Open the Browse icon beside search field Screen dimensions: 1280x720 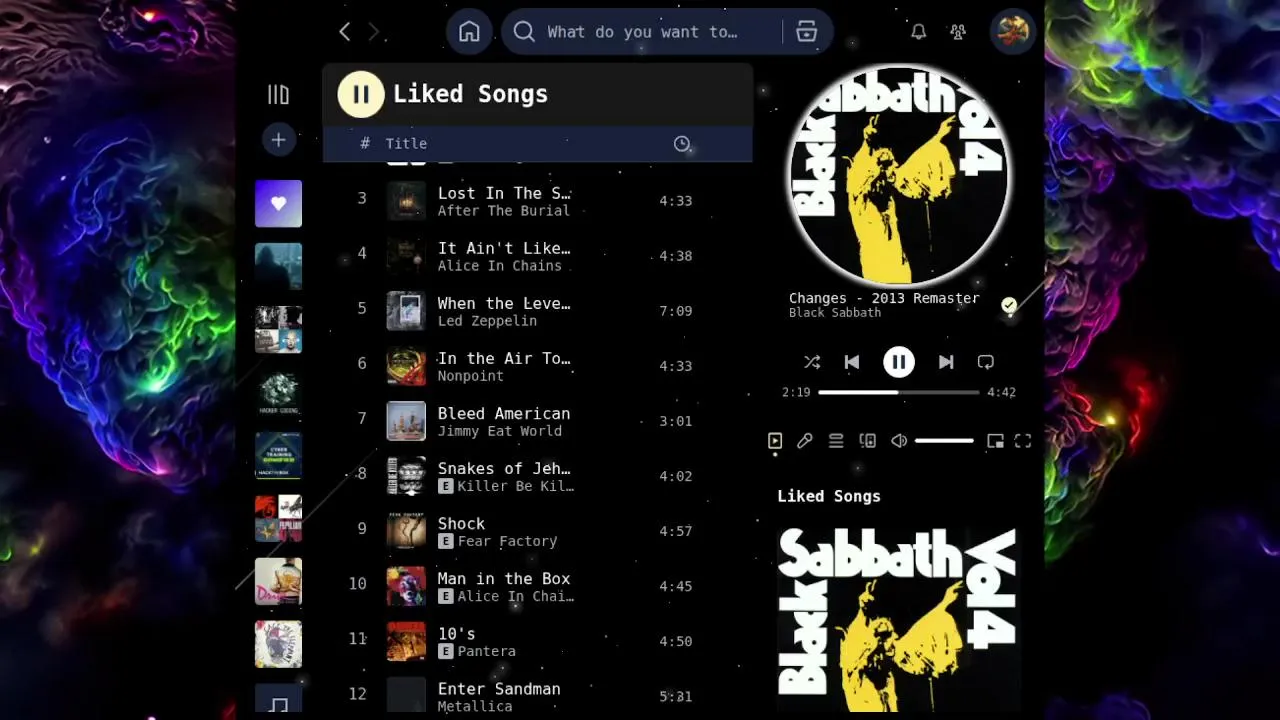(x=807, y=32)
